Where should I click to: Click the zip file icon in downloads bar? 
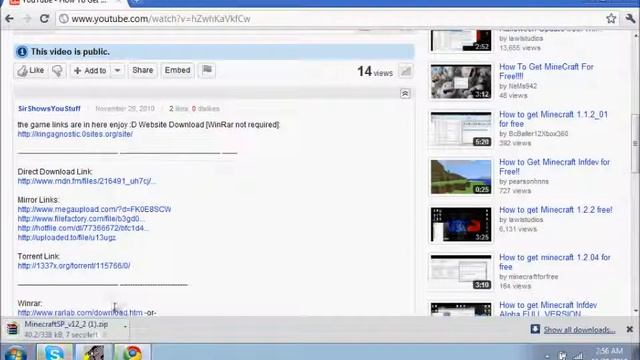tap(12, 329)
